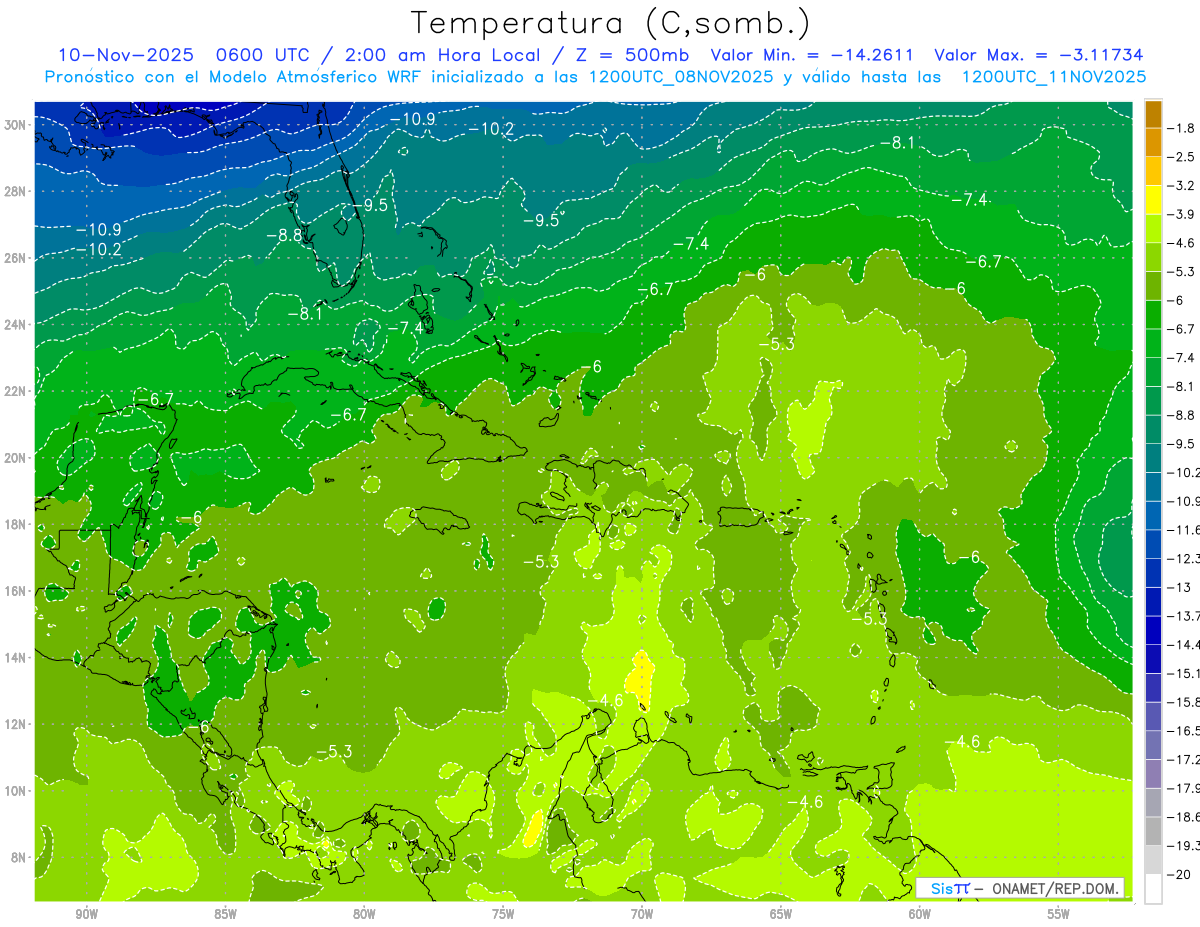Click the "22N" latitude axis label
The width and height of the screenshot is (1200, 927).
(16, 391)
